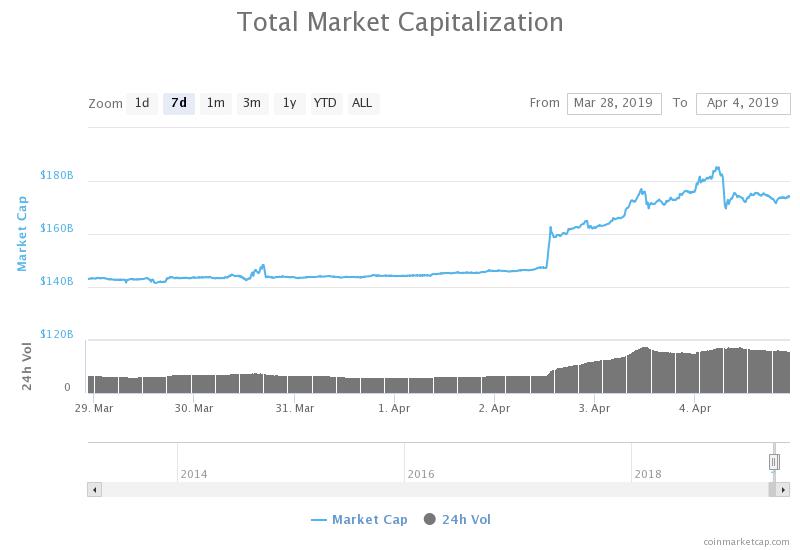
Task: Click 2016 in the navigator timeline
Action: [x=421, y=474]
